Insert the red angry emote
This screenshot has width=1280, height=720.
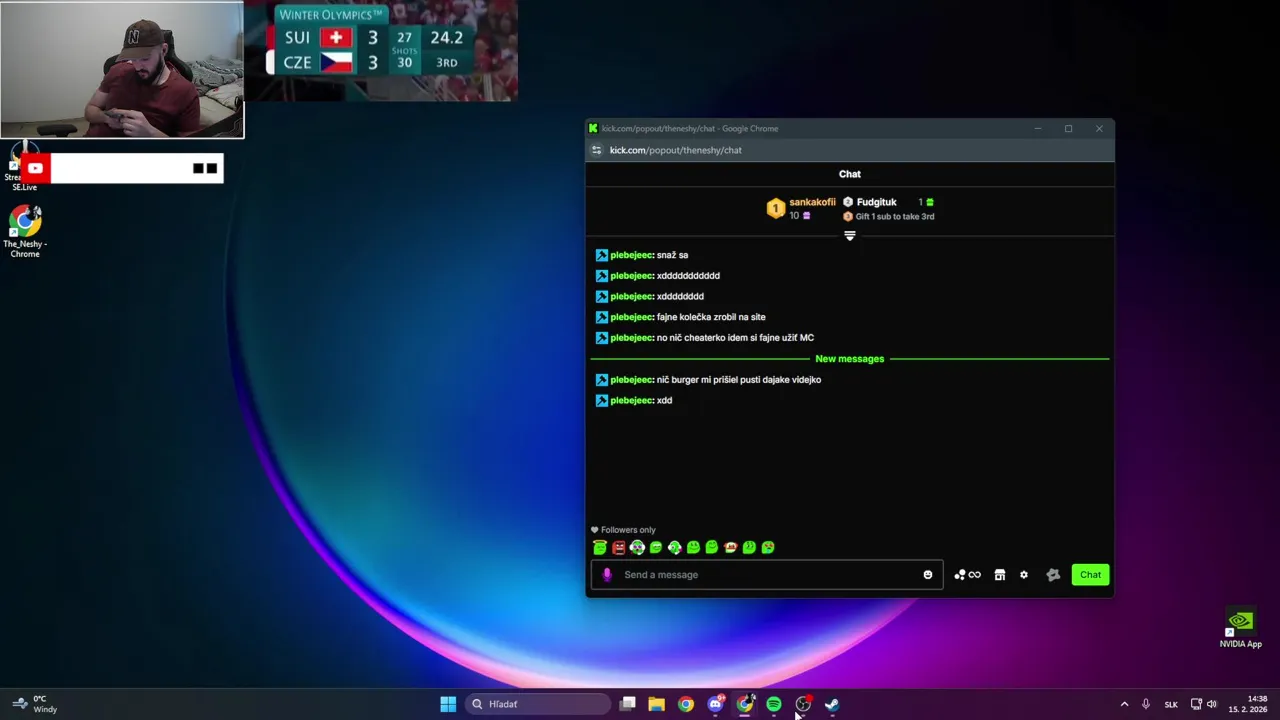coord(618,547)
